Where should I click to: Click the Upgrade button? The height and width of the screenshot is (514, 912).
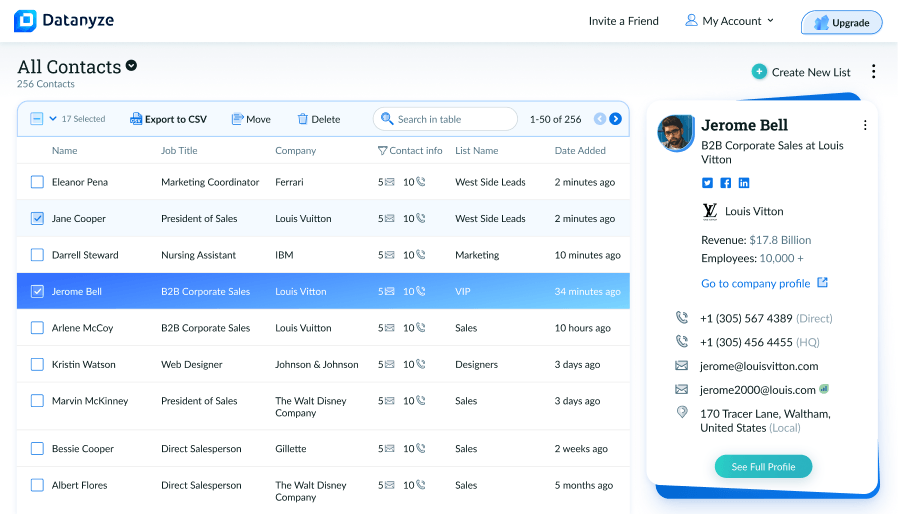click(x=842, y=23)
